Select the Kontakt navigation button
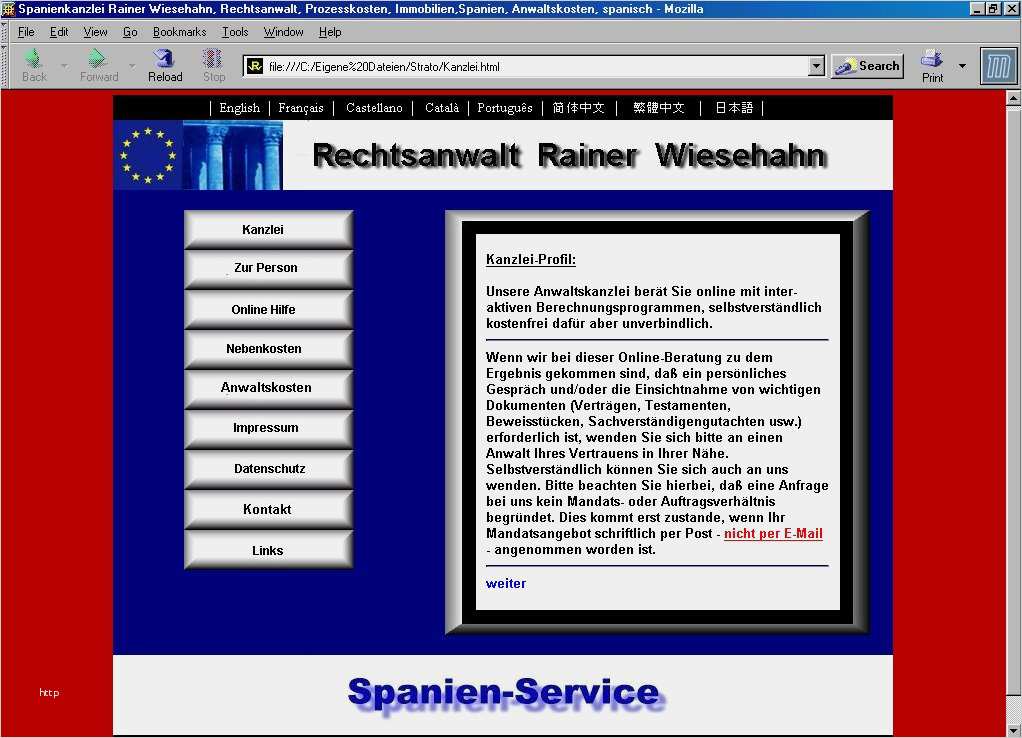 267,509
